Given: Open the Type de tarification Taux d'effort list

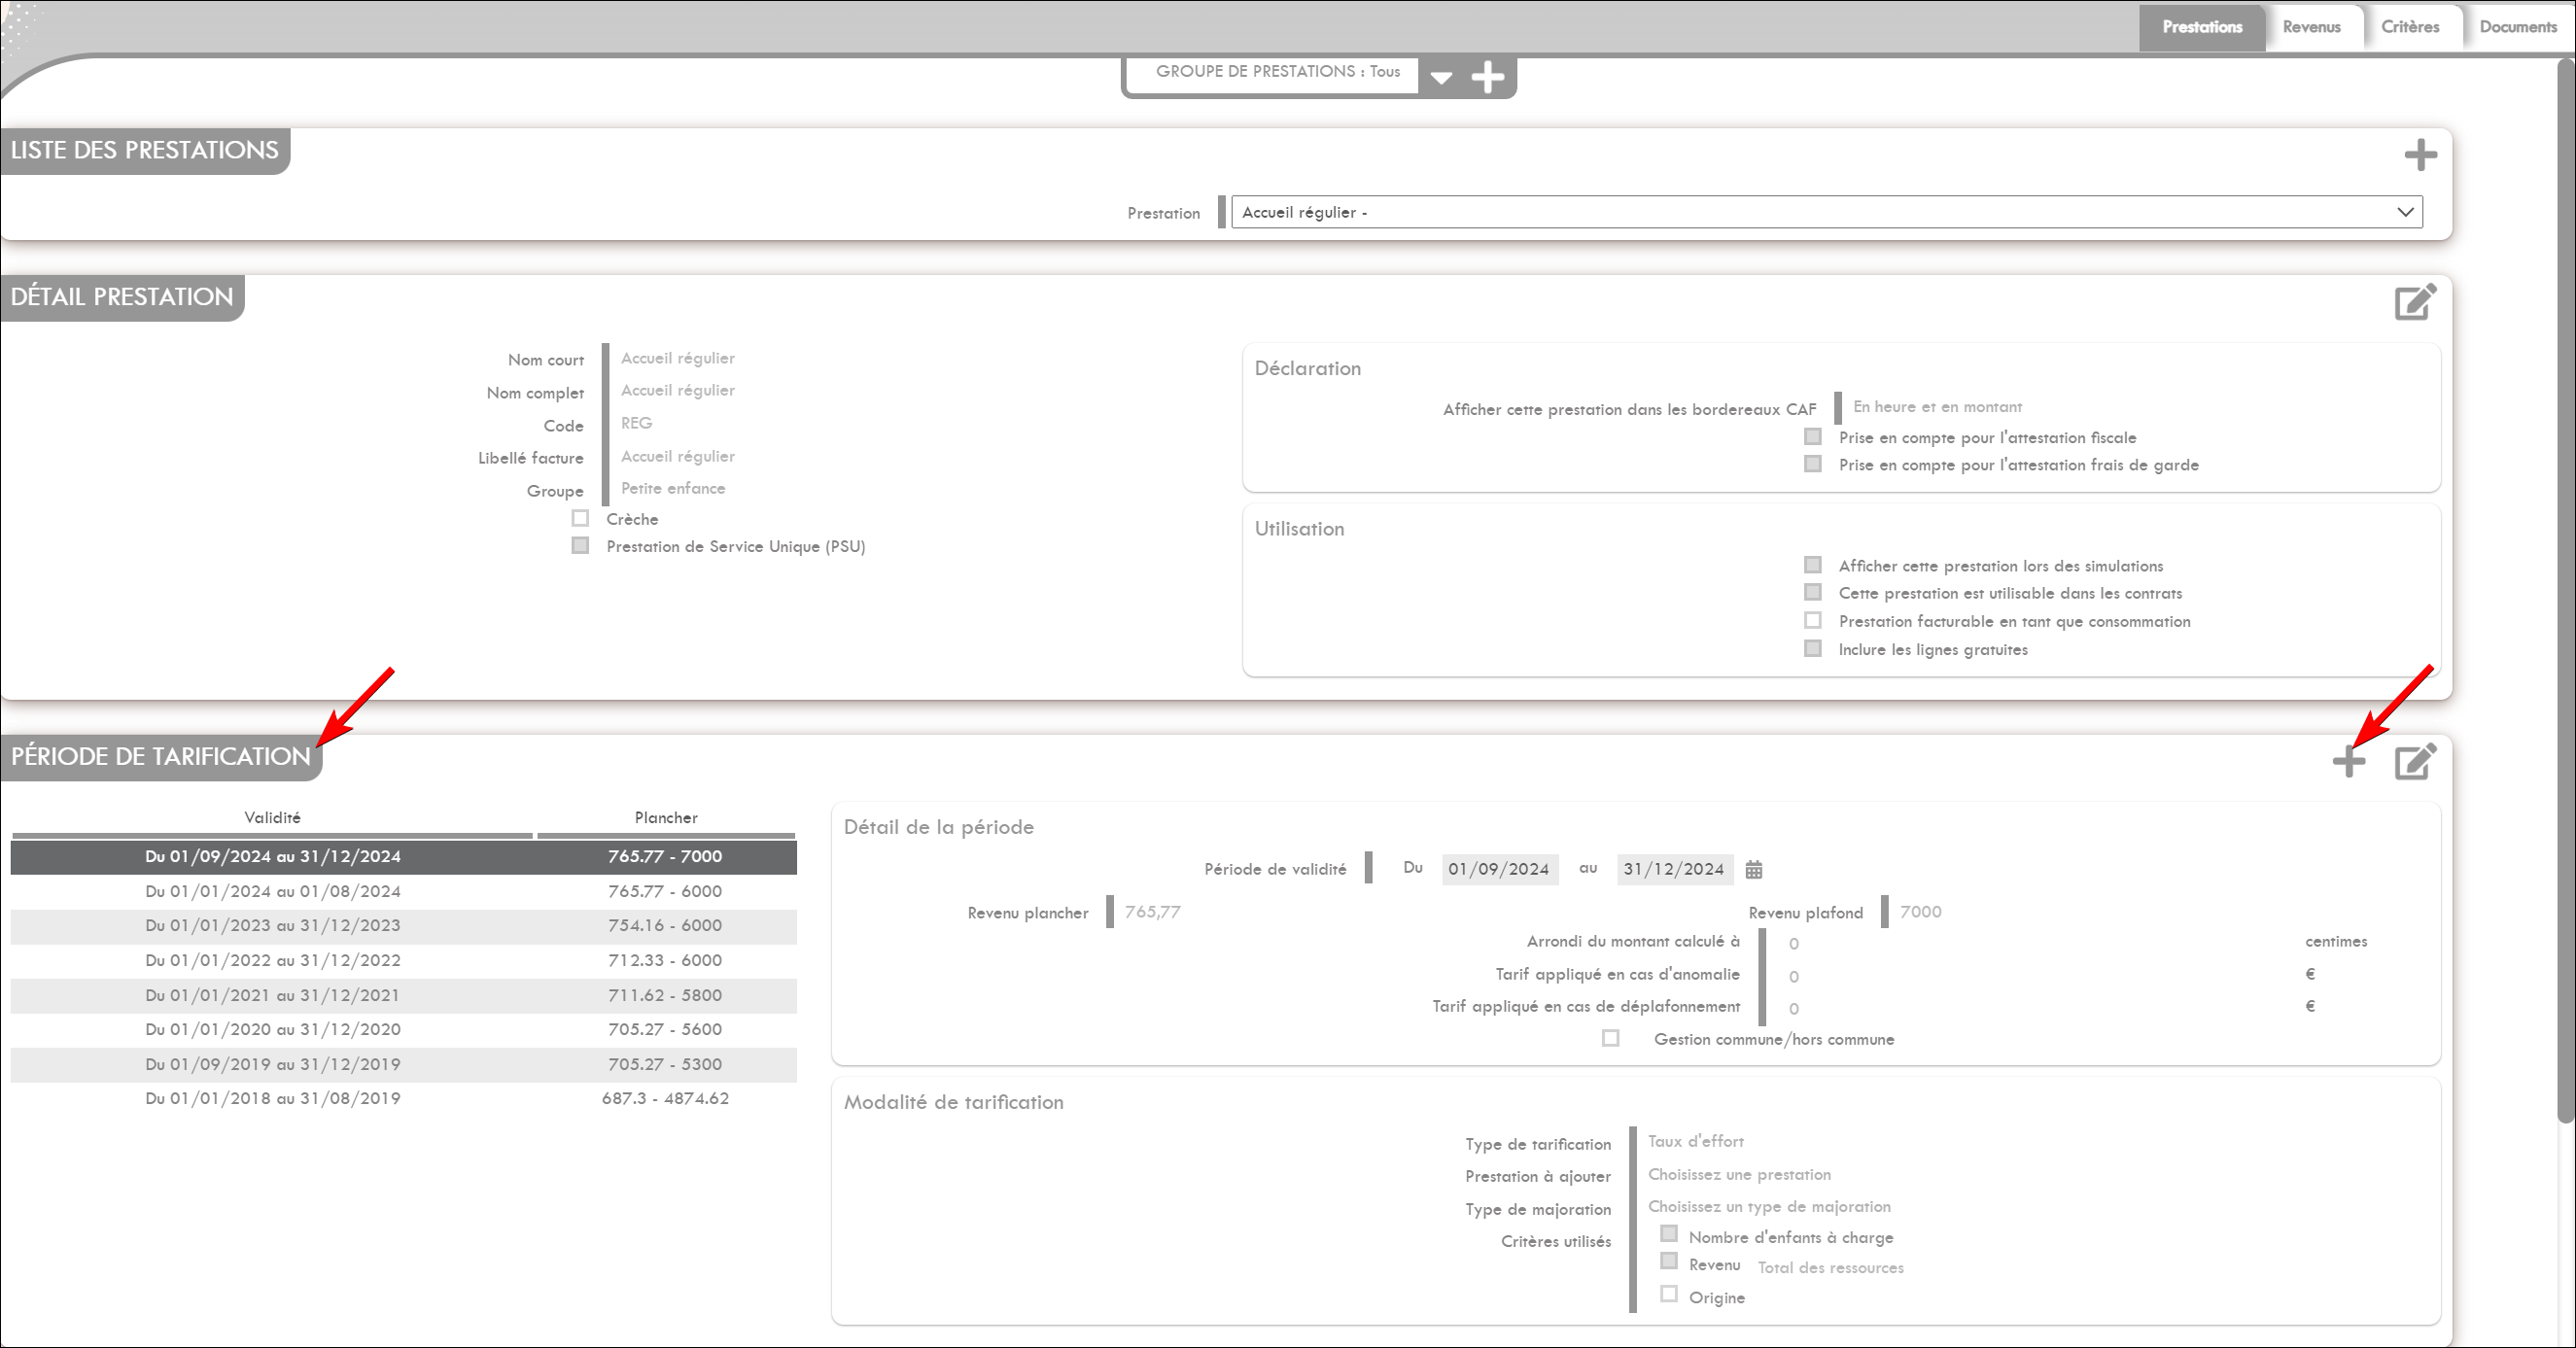Looking at the screenshot, I should (x=1696, y=1142).
